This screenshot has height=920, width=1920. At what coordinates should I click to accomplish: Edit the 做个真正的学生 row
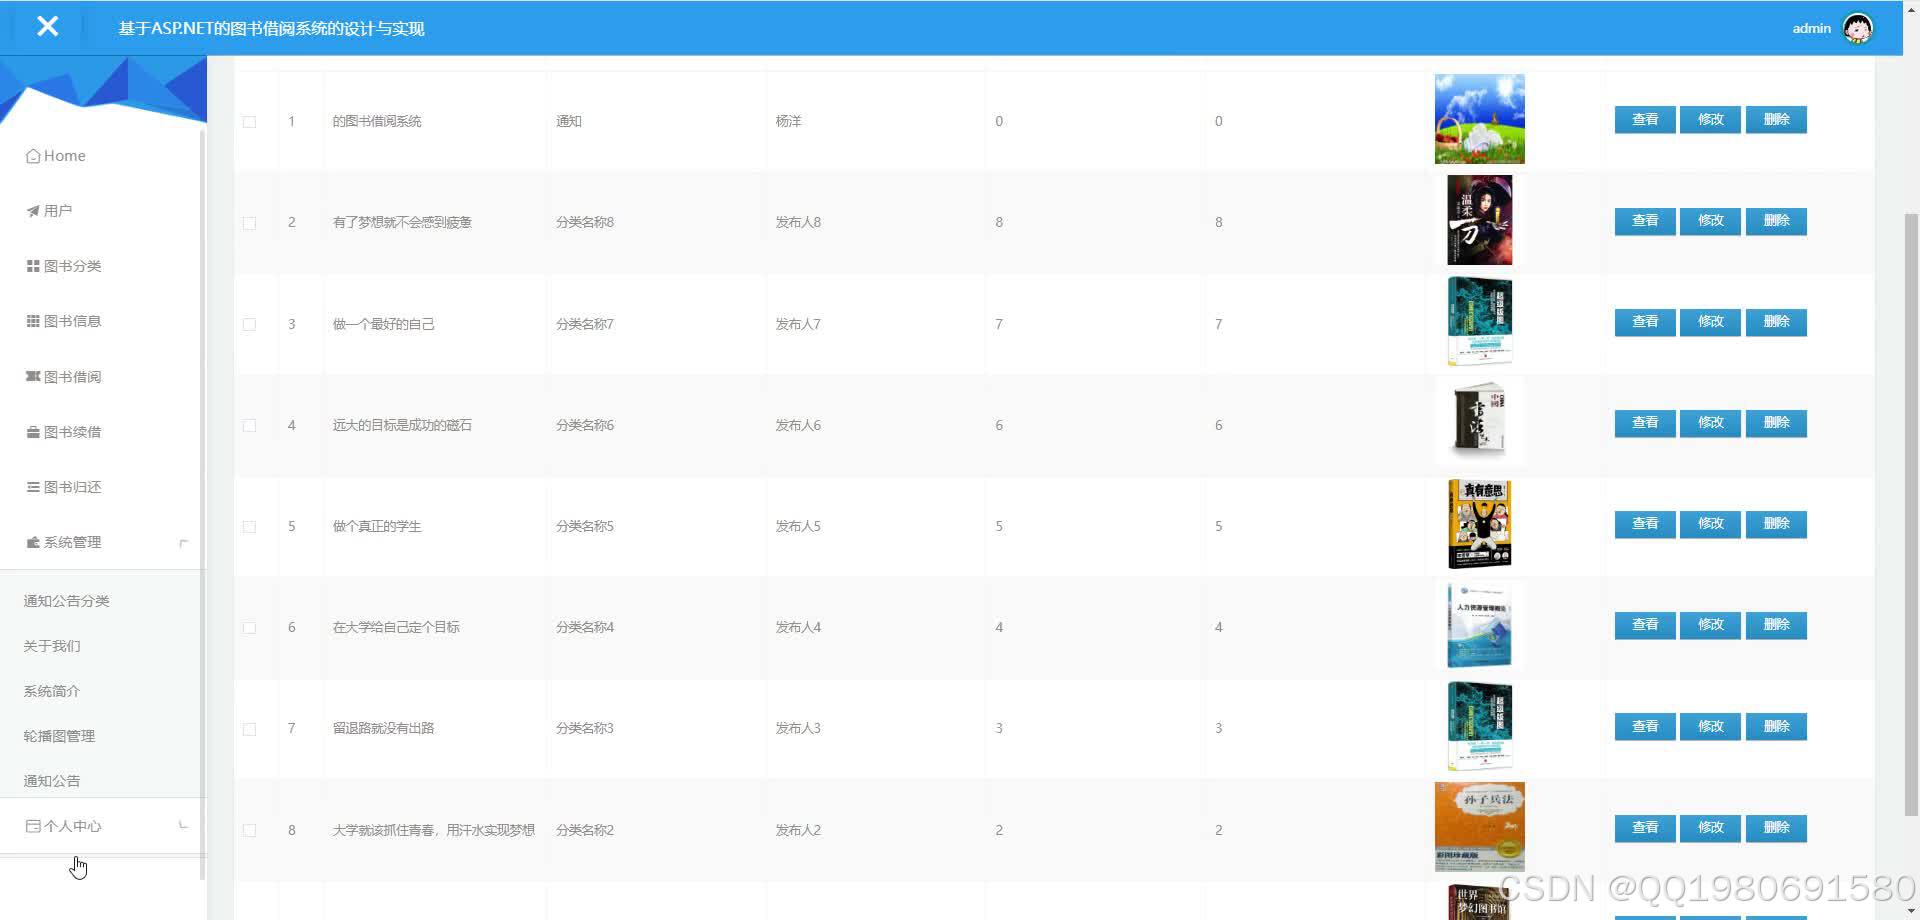[x=1710, y=524]
